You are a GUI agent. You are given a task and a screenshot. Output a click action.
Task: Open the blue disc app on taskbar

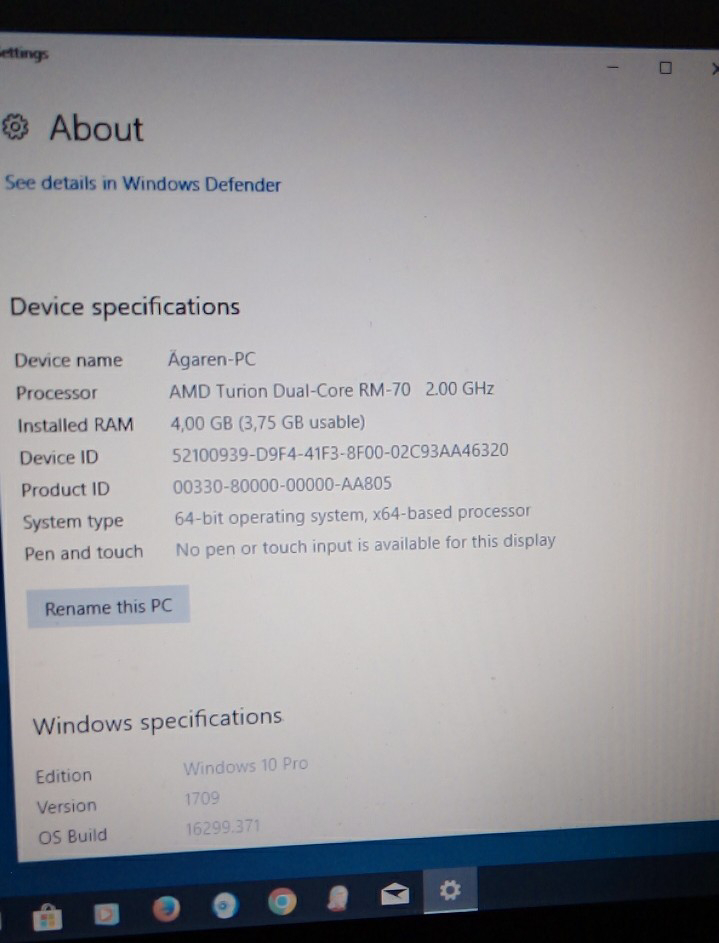[x=225, y=905]
